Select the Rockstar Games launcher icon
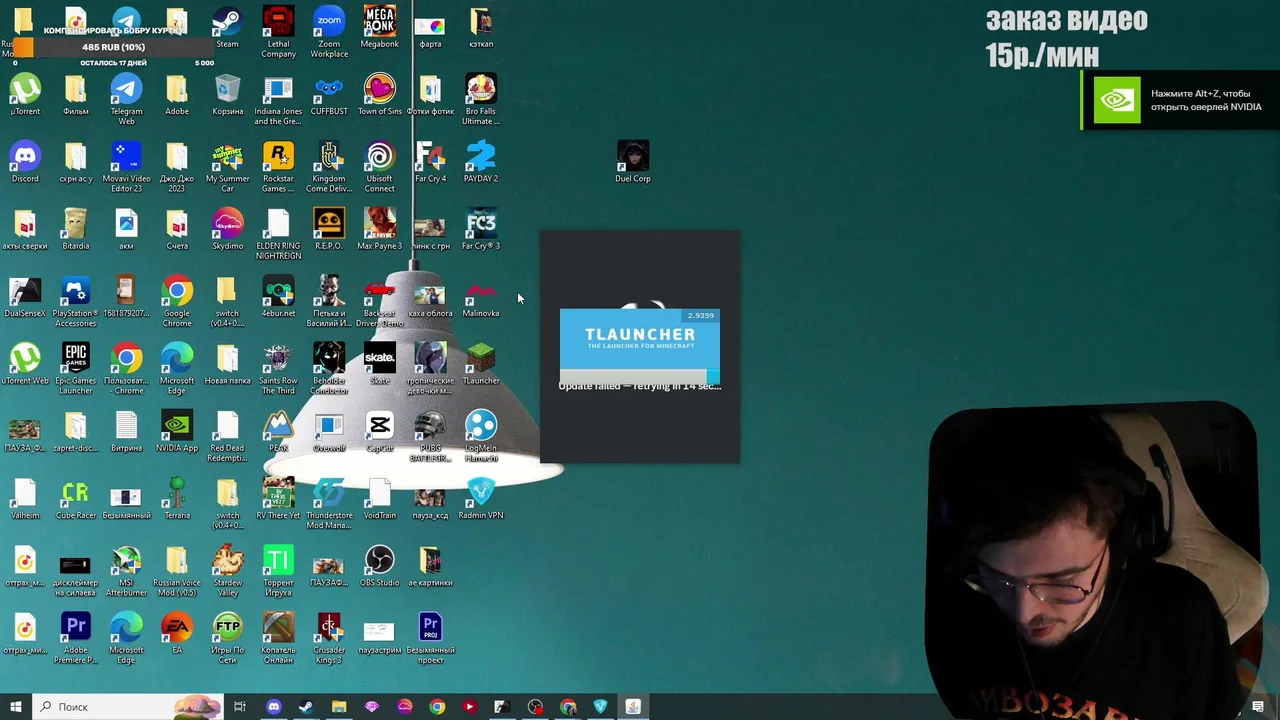 (x=278, y=166)
